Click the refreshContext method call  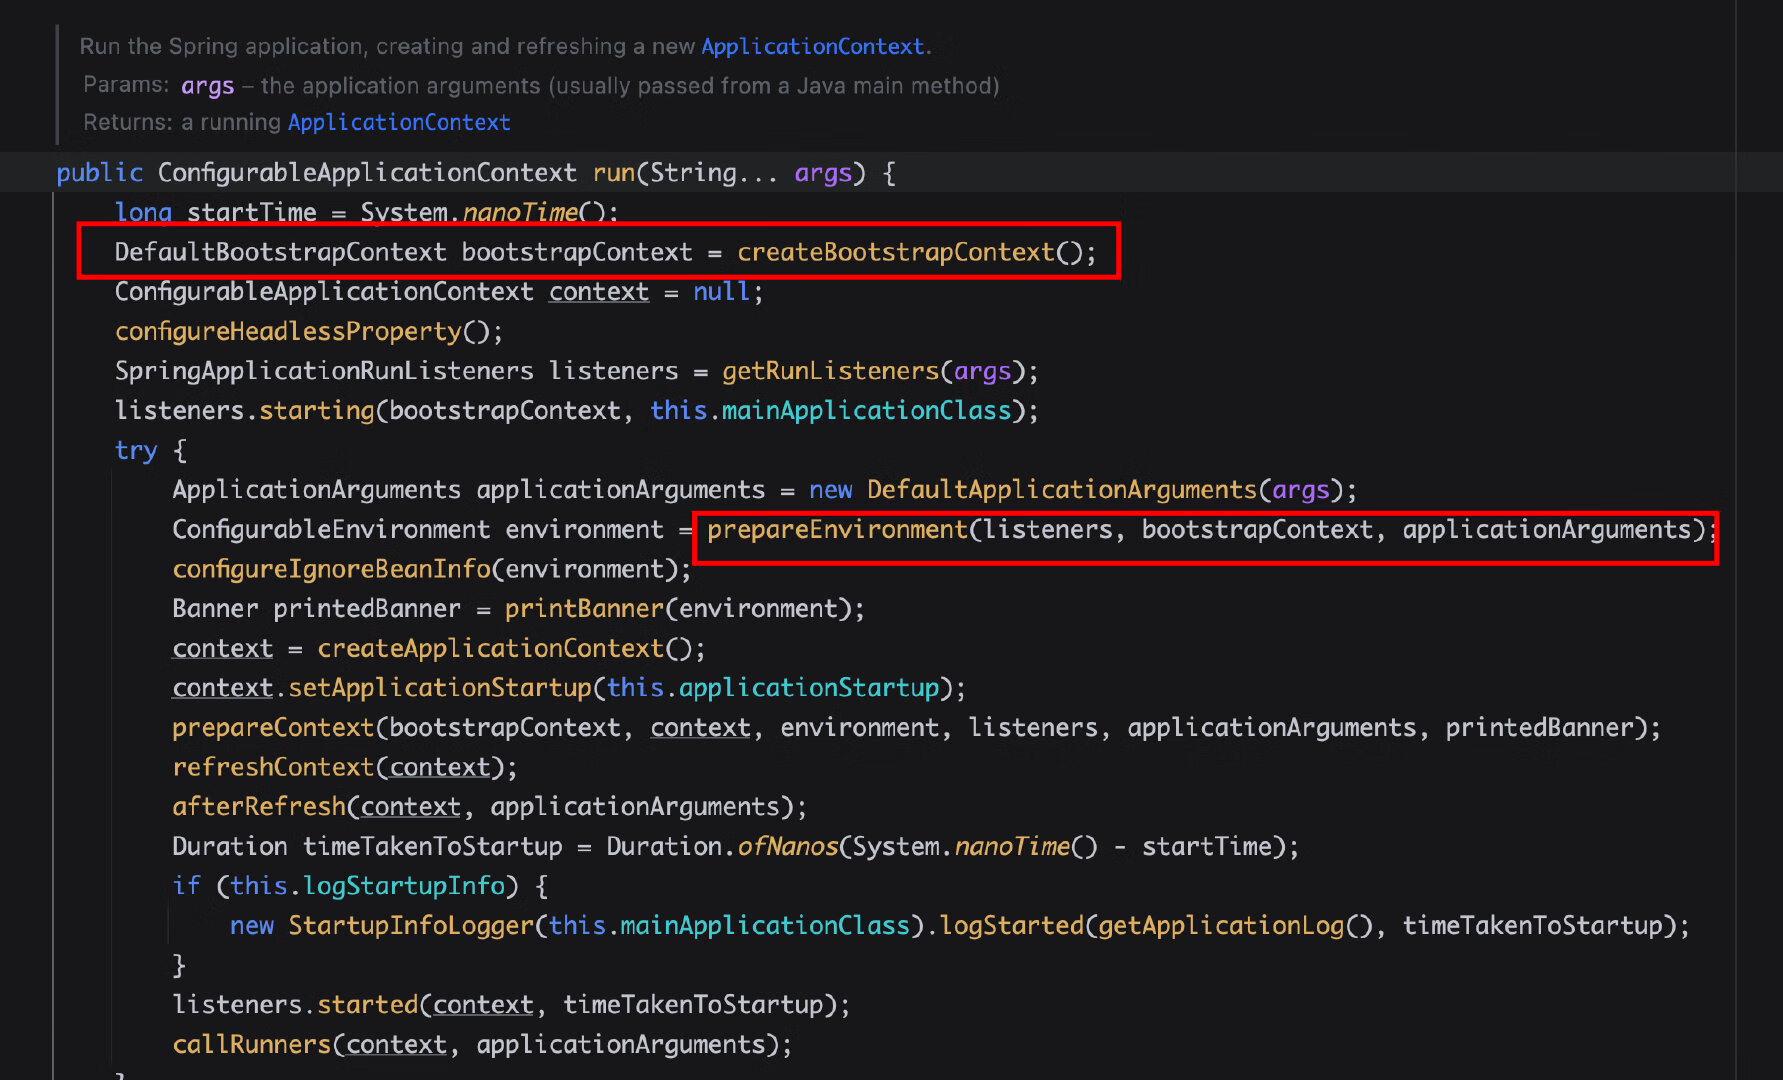point(273,767)
